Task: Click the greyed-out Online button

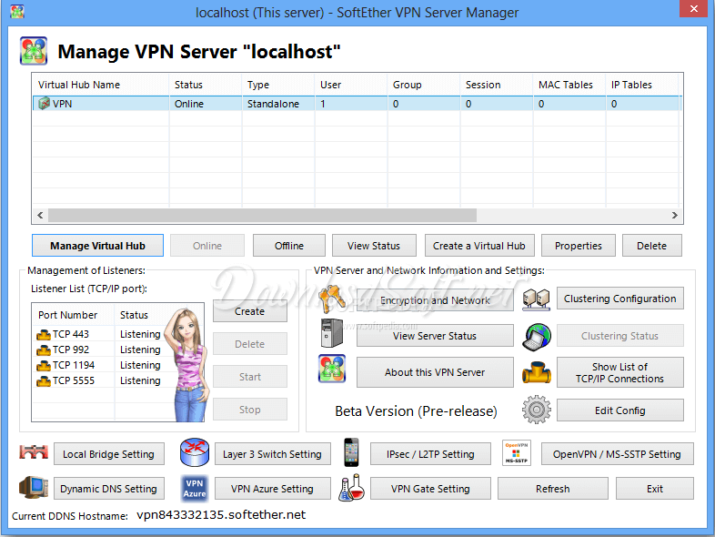Action: tap(207, 246)
